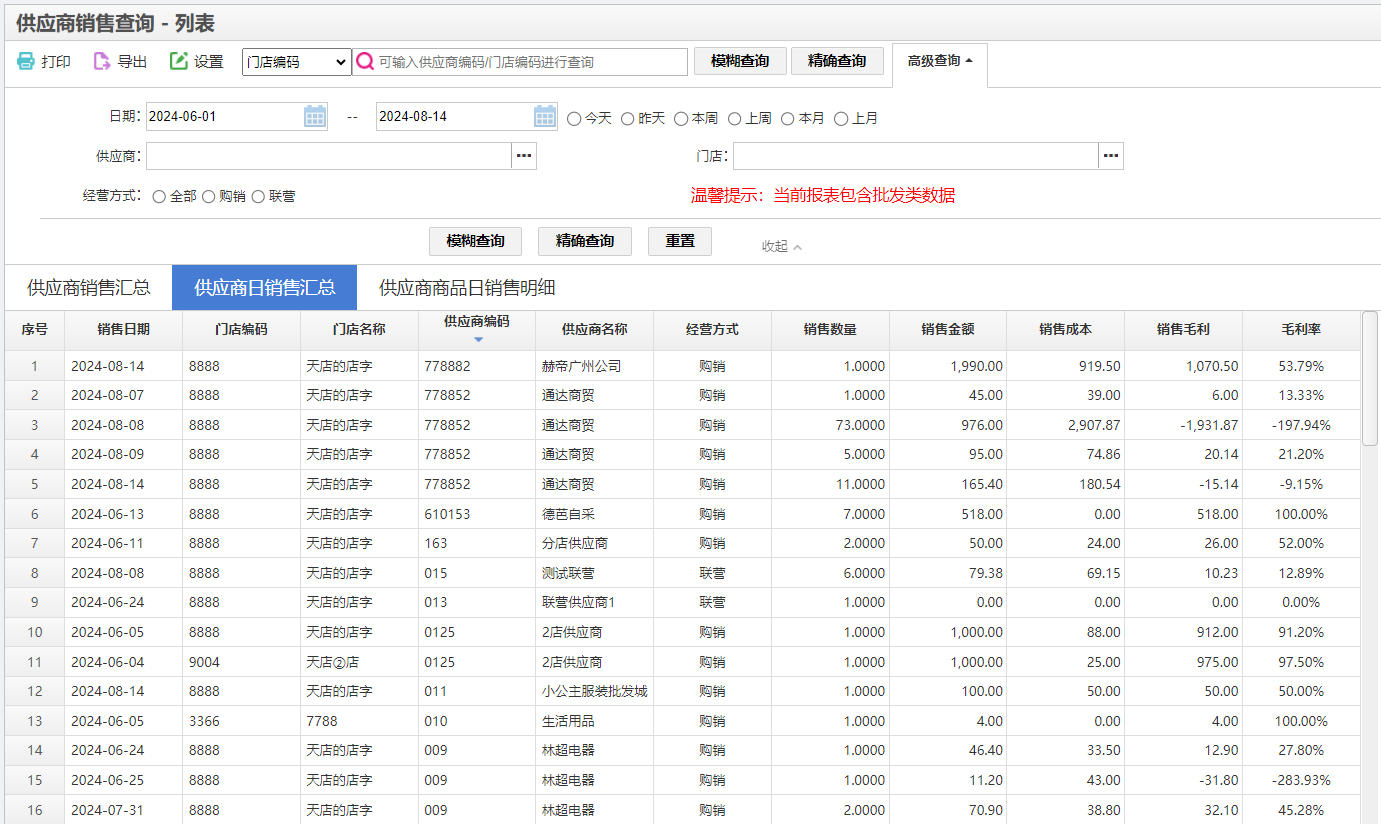Choose 全部 business mode radio
1381x824 pixels.
[159, 197]
